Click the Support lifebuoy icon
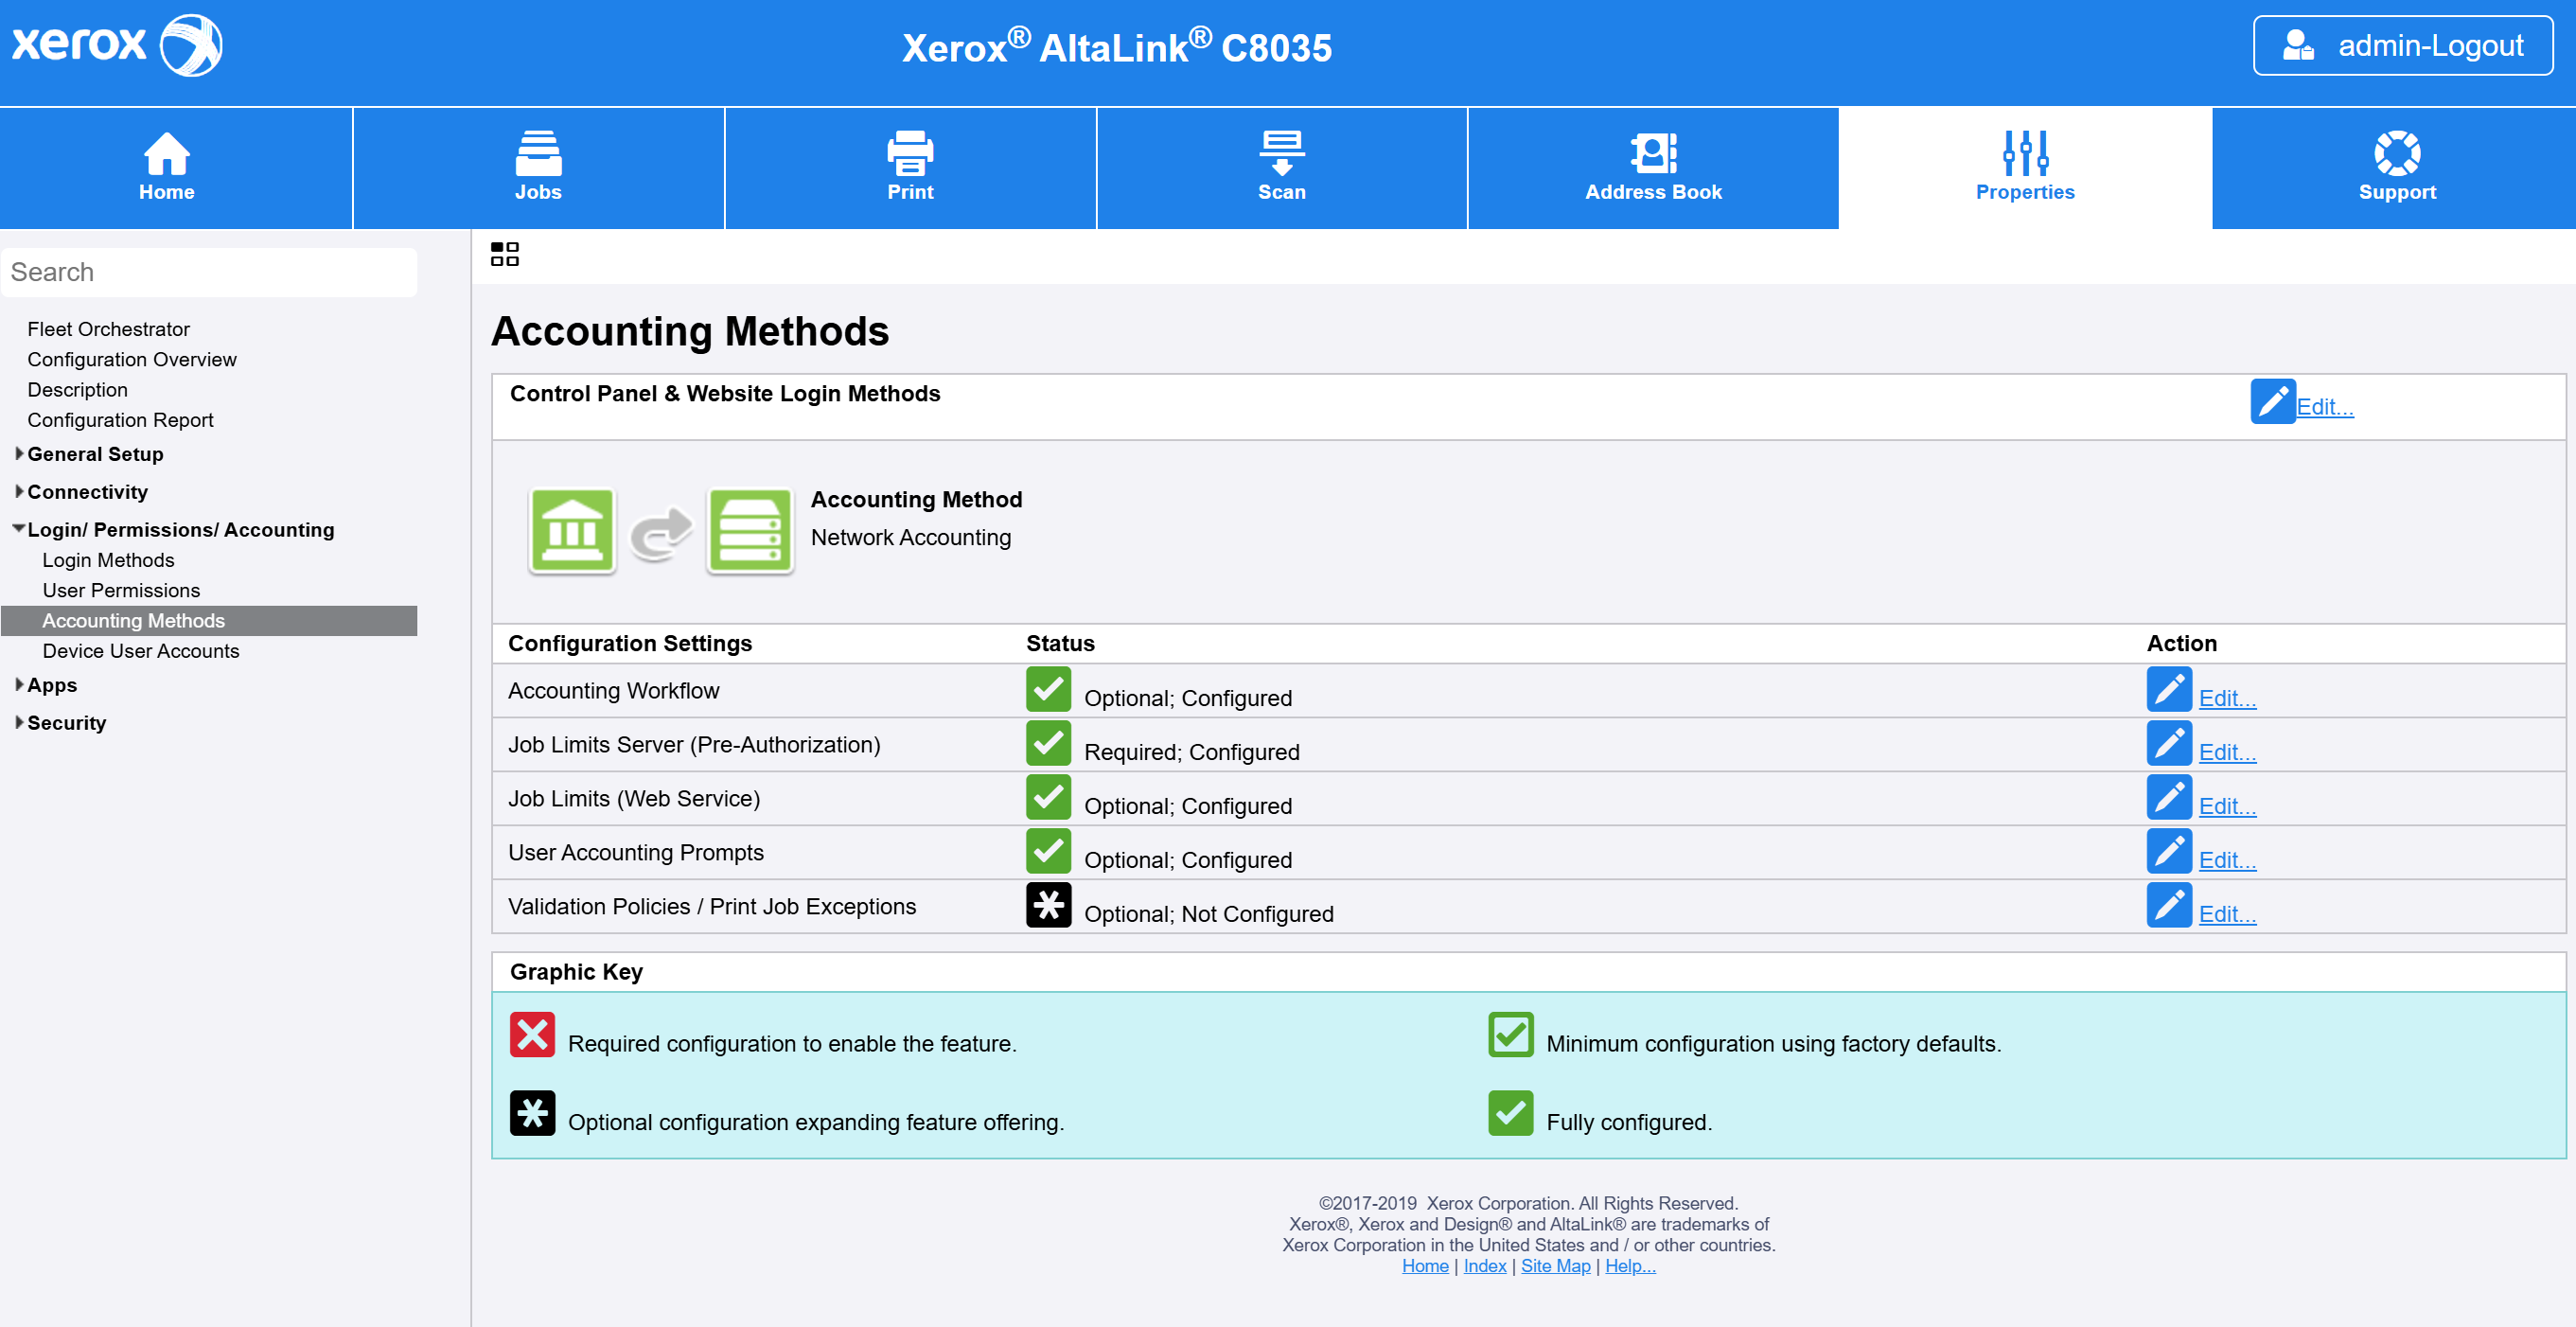This screenshot has height=1327, width=2576. (2397, 153)
